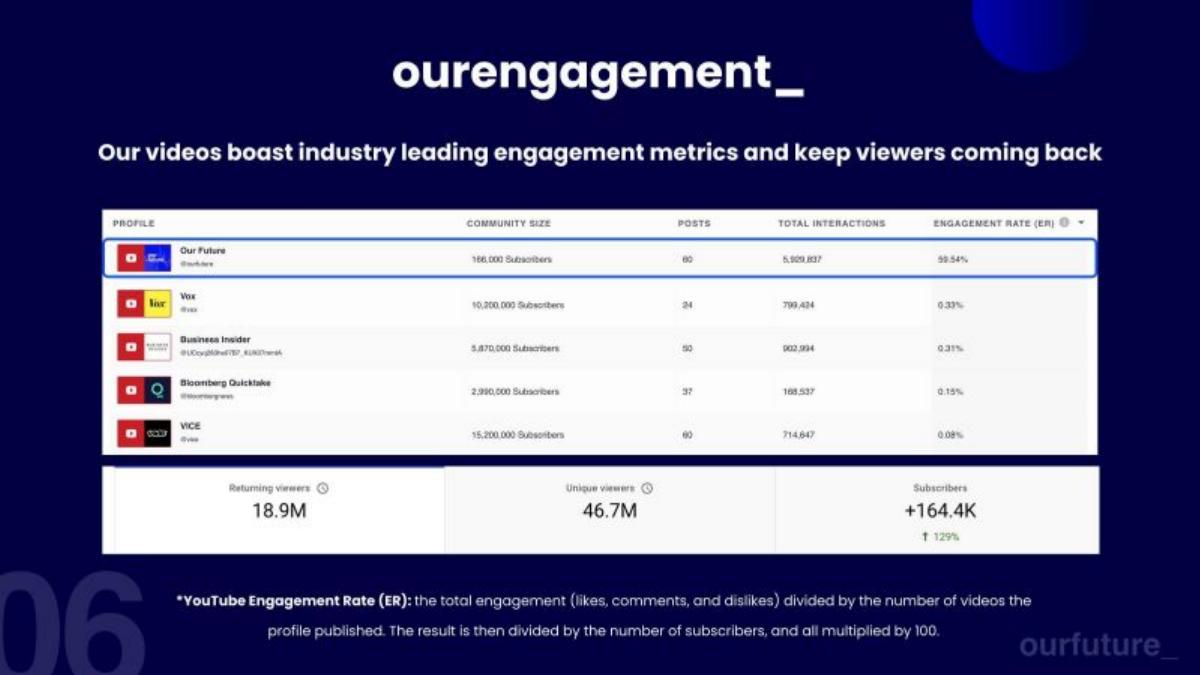Open the yellow Vox channel logo

click(158, 303)
